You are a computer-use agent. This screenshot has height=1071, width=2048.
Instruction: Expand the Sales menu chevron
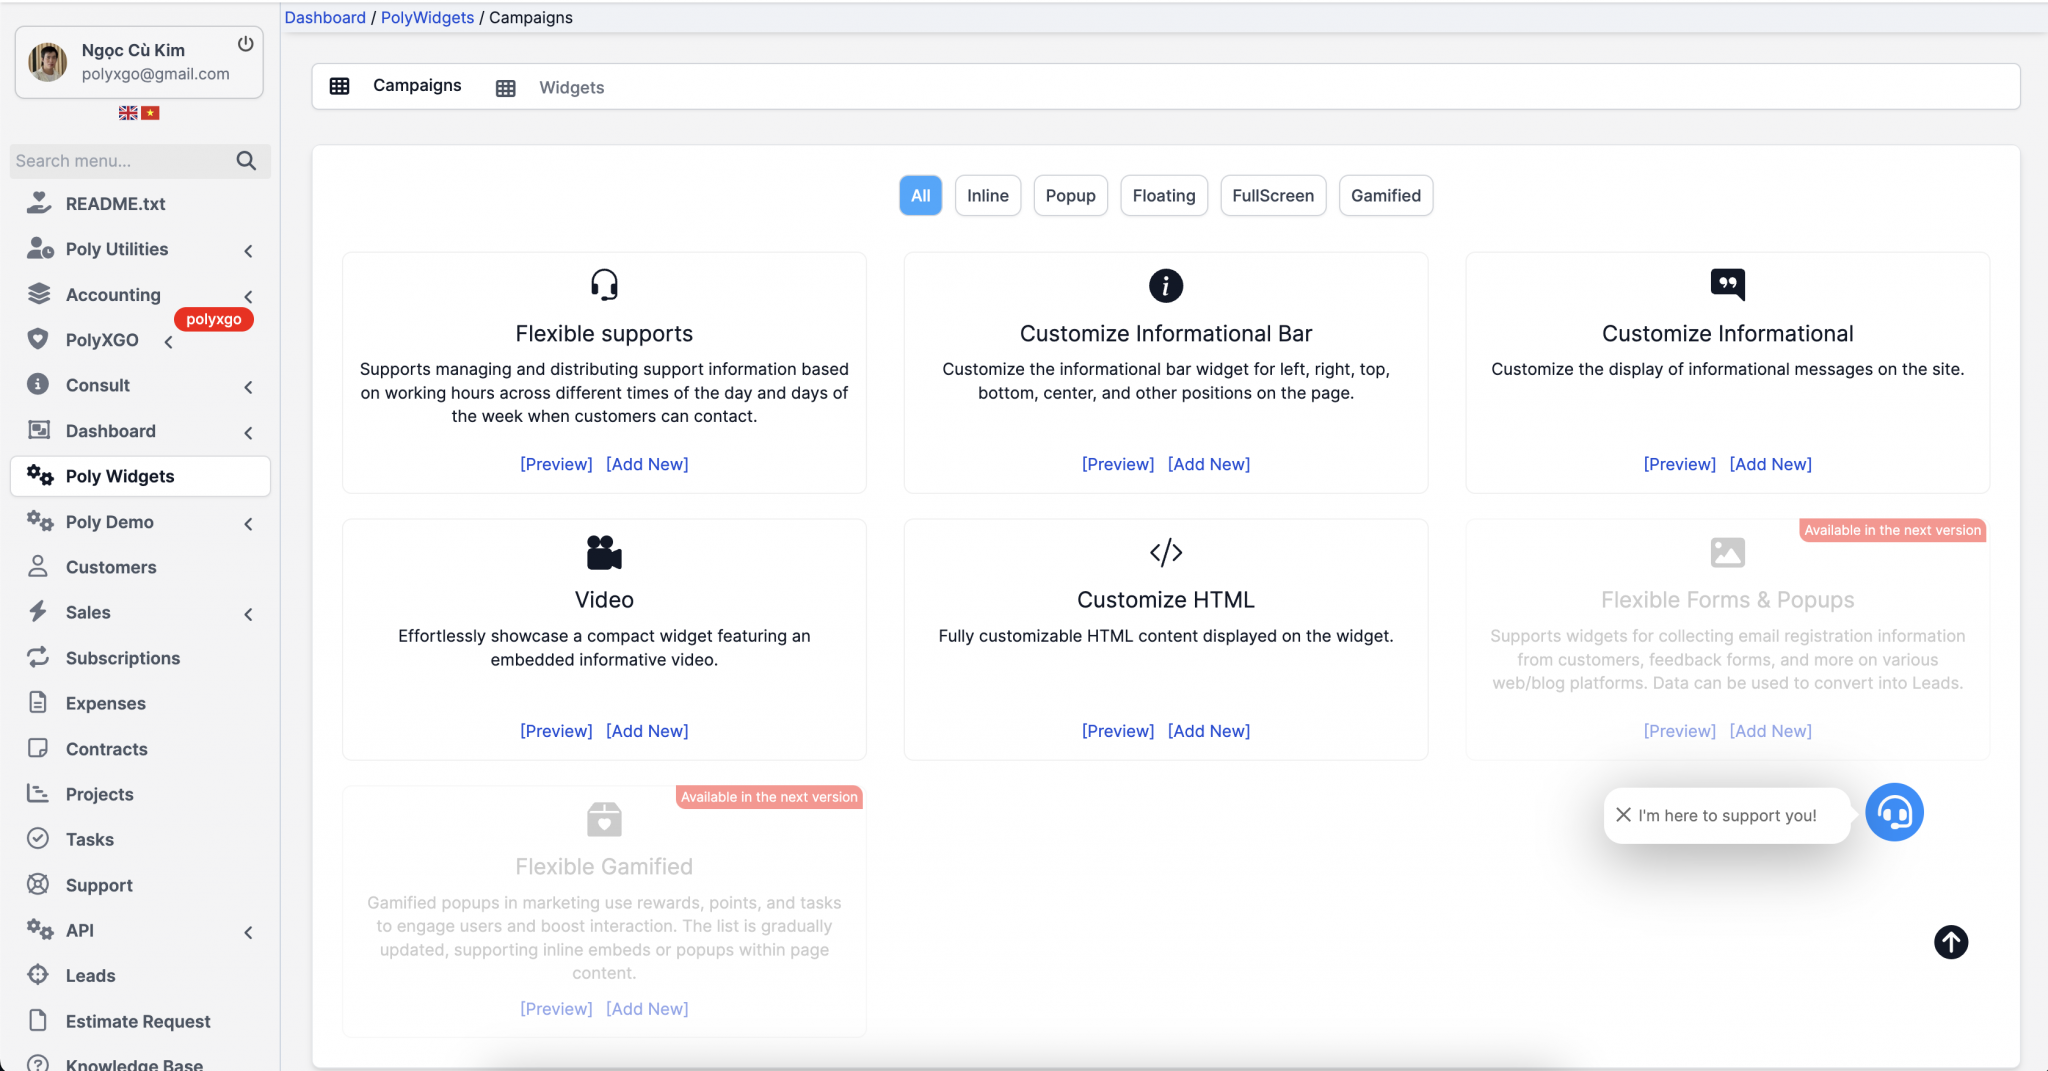[x=249, y=613]
